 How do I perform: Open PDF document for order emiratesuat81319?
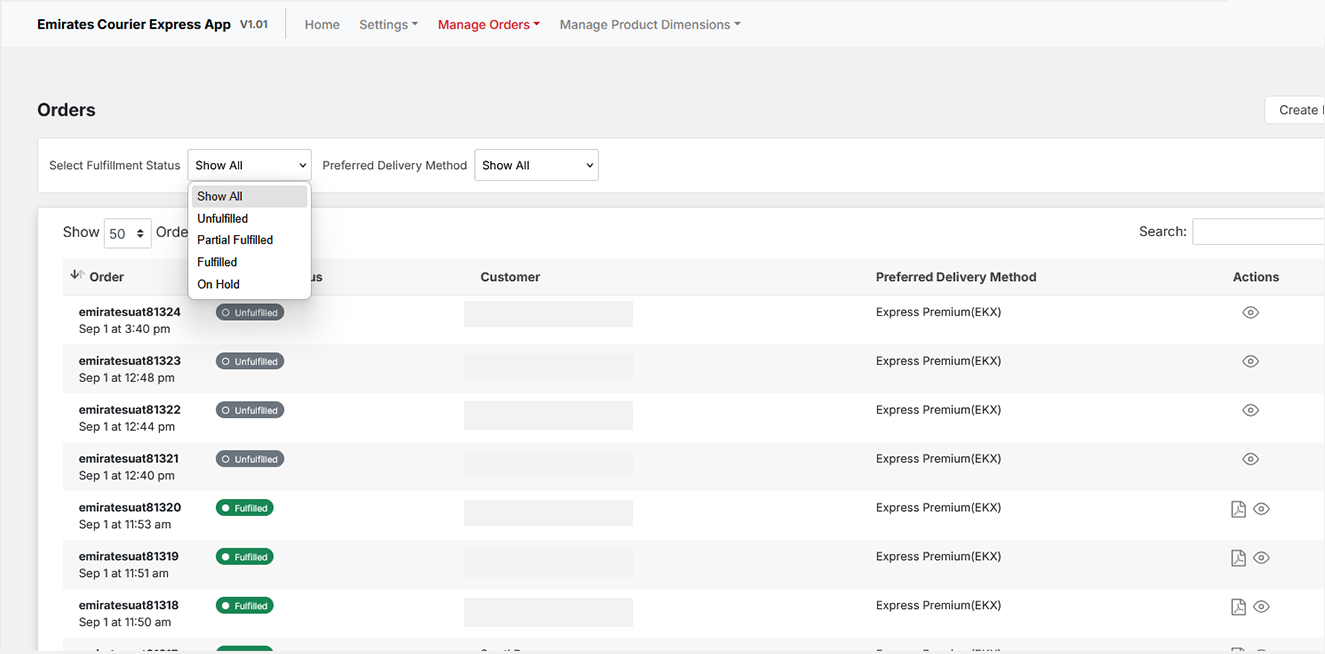point(1238,558)
